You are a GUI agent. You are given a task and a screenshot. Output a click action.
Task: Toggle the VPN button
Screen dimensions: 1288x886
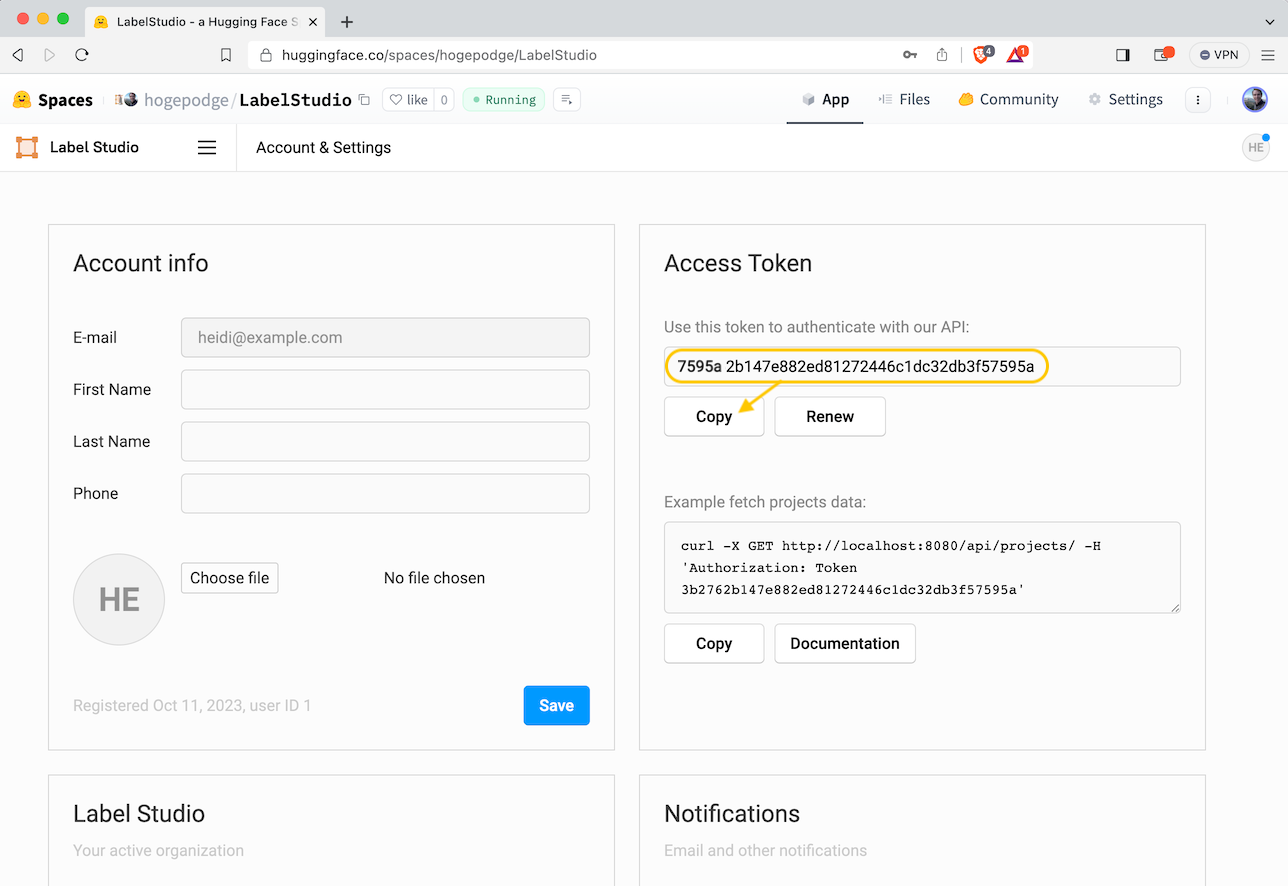coord(1219,55)
